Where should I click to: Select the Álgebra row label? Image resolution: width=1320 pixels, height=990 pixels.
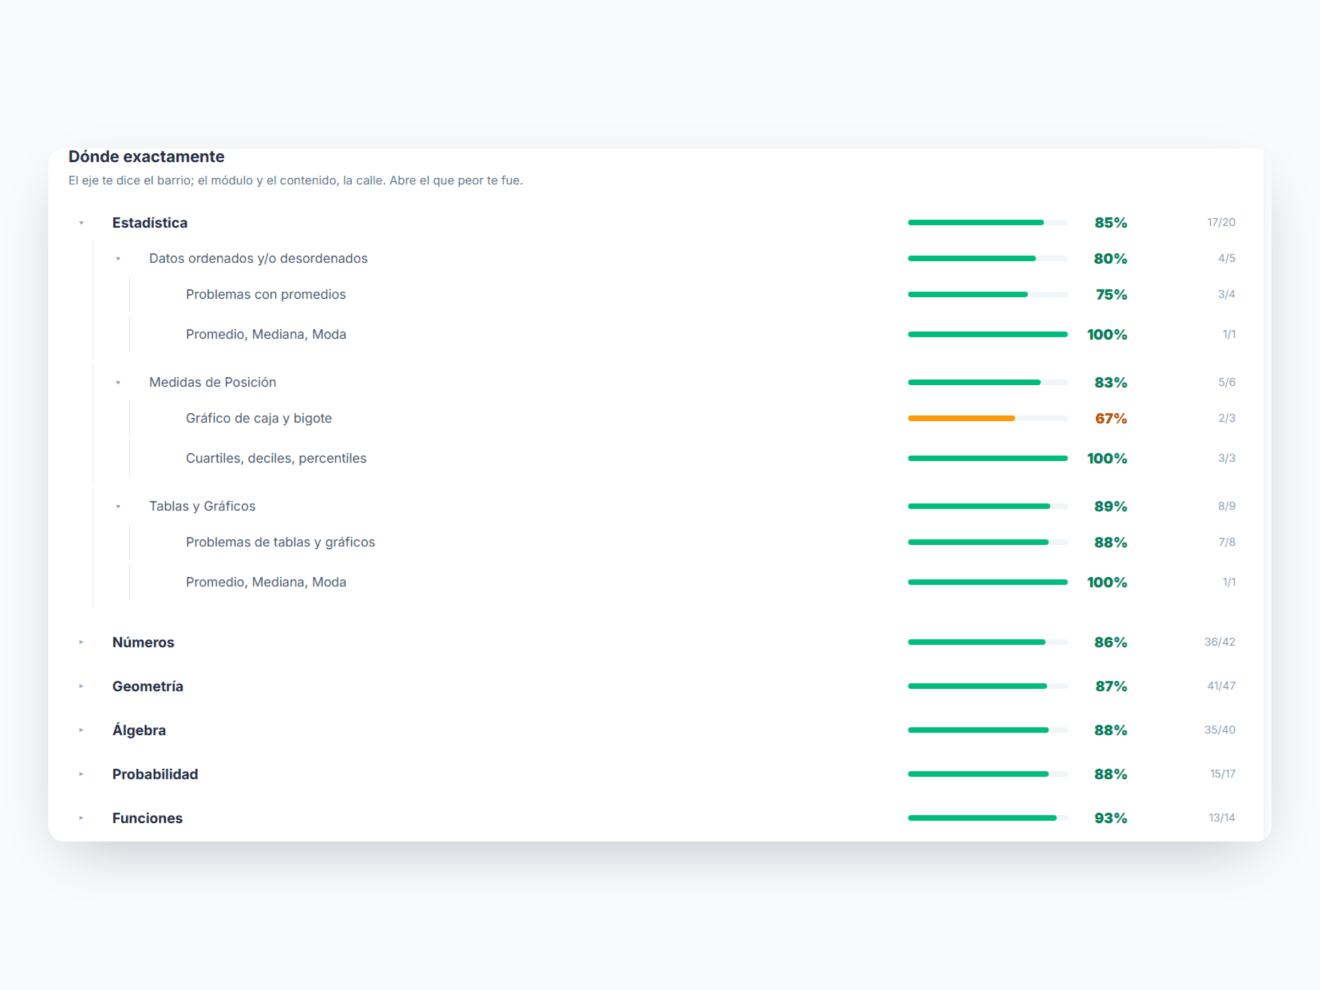pos(139,730)
